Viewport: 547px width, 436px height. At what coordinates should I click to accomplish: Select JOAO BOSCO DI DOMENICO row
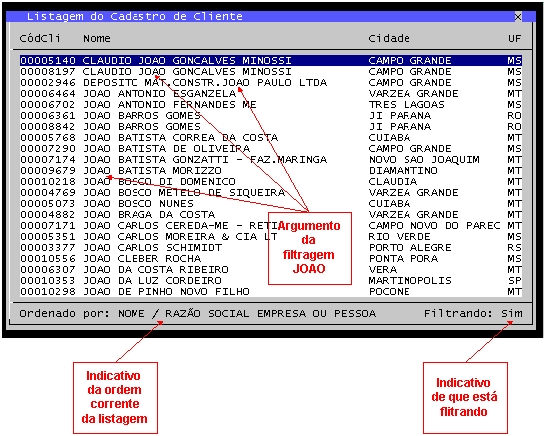pyautogui.click(x=271, y=181)
